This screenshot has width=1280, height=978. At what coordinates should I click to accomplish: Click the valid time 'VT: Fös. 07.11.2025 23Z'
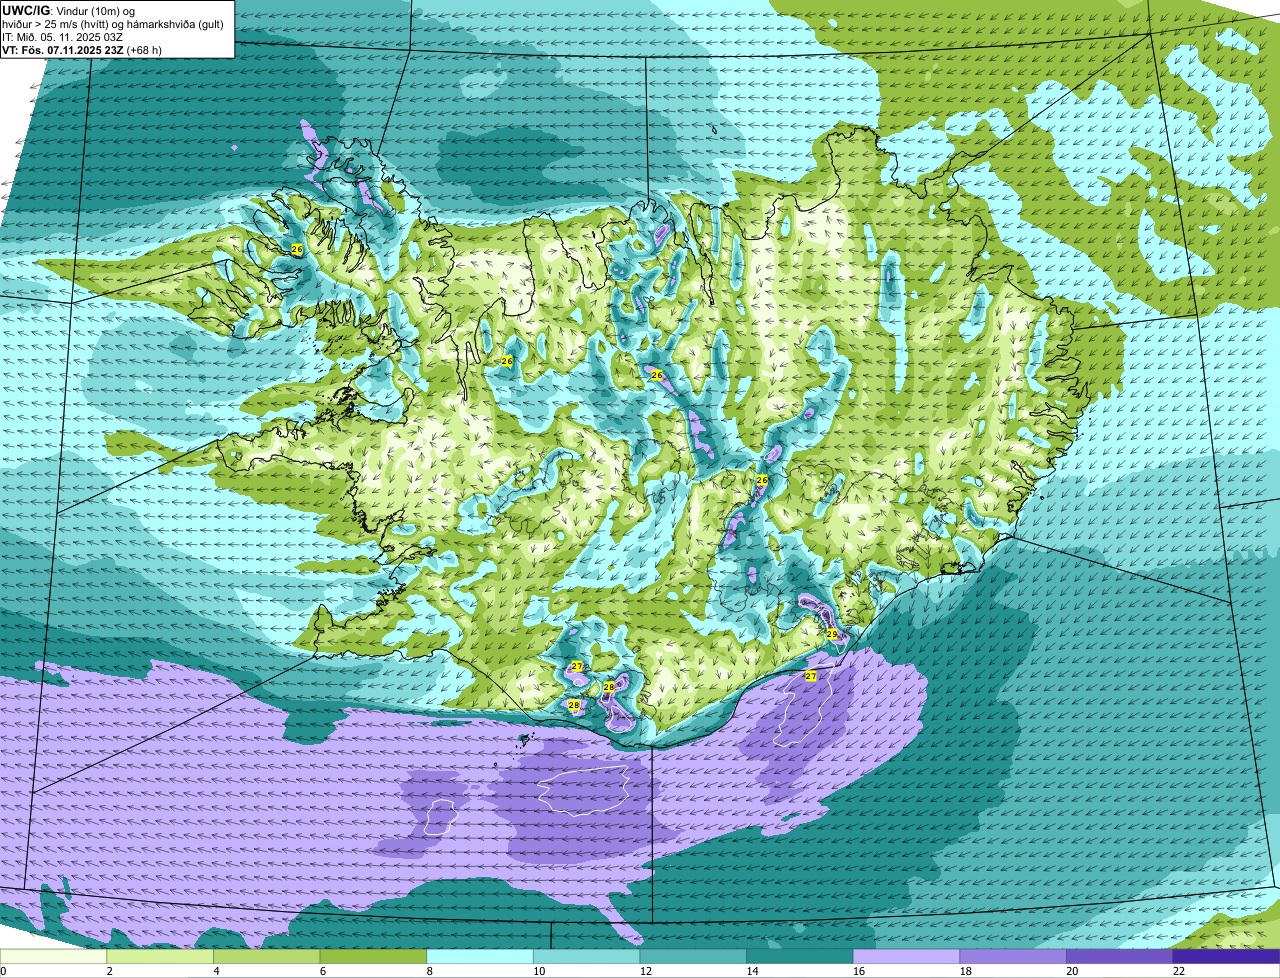point(61,49)
